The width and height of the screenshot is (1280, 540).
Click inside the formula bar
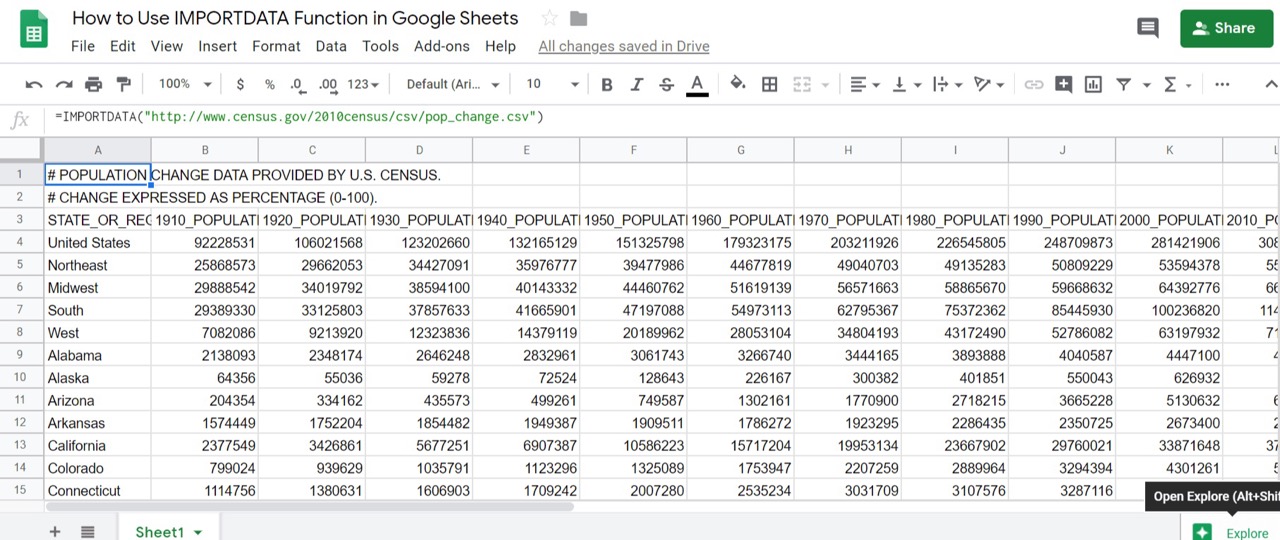point(660,118)
